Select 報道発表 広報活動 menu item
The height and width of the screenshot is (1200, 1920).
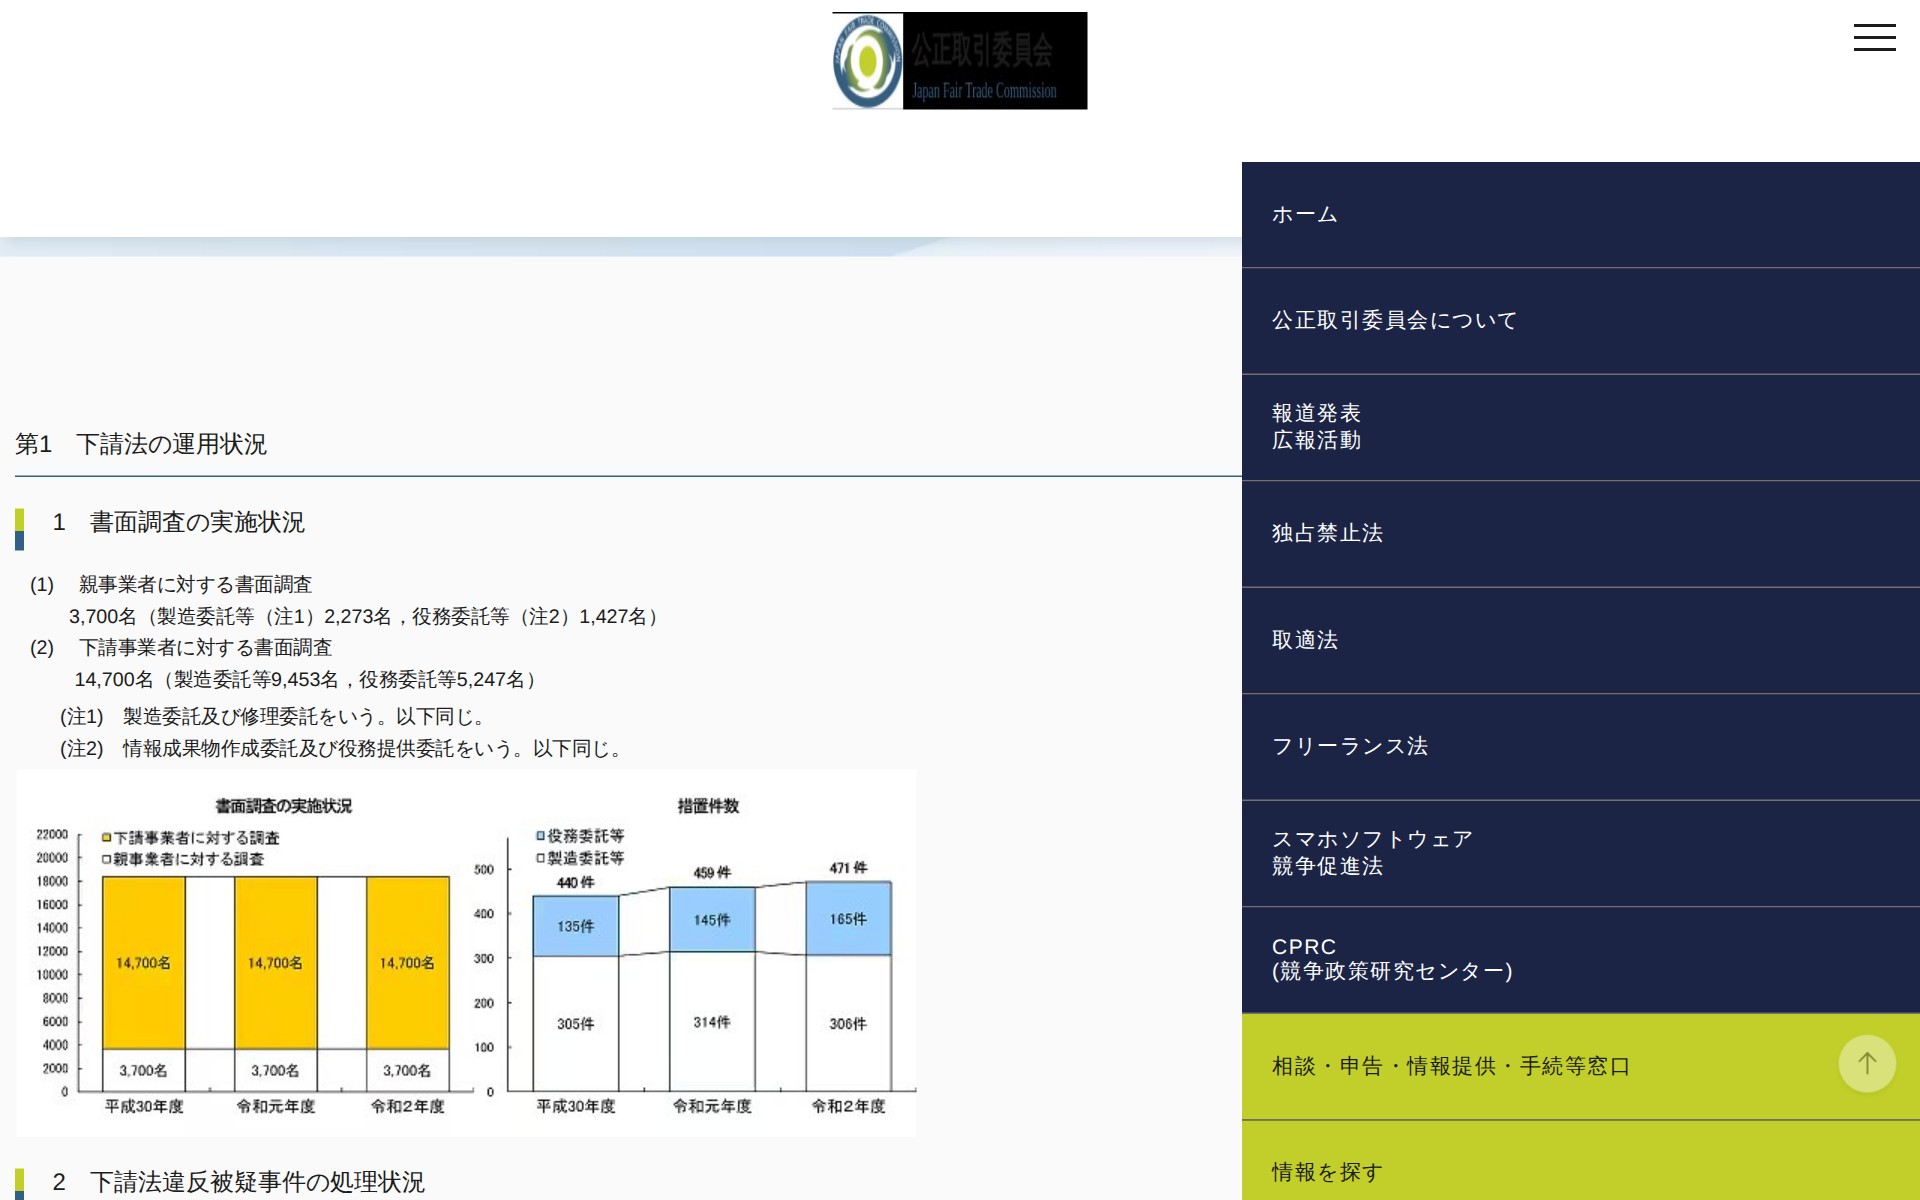[1316, 427]
